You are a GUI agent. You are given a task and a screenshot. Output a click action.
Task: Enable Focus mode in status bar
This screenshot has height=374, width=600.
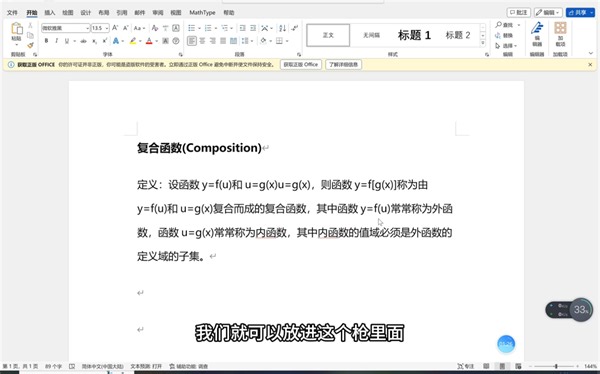coord(466,366)
